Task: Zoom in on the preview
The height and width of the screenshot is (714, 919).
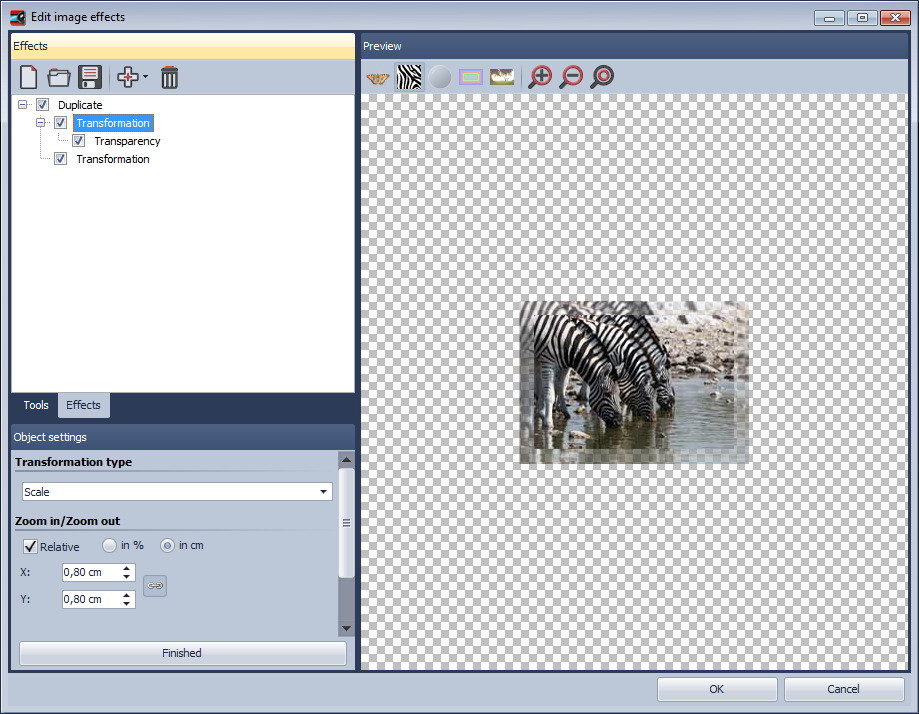Action: (x=540, y=77)
